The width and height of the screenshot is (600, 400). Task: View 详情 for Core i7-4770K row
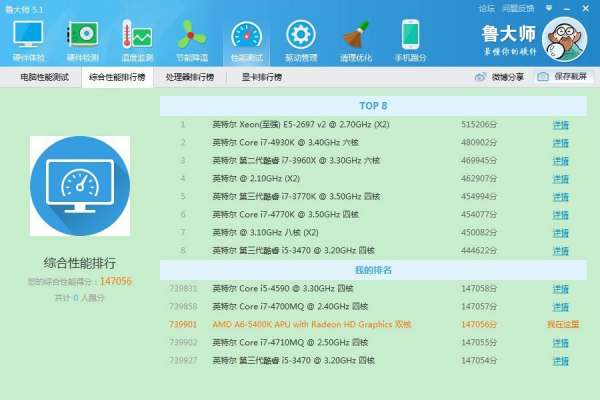561,215
